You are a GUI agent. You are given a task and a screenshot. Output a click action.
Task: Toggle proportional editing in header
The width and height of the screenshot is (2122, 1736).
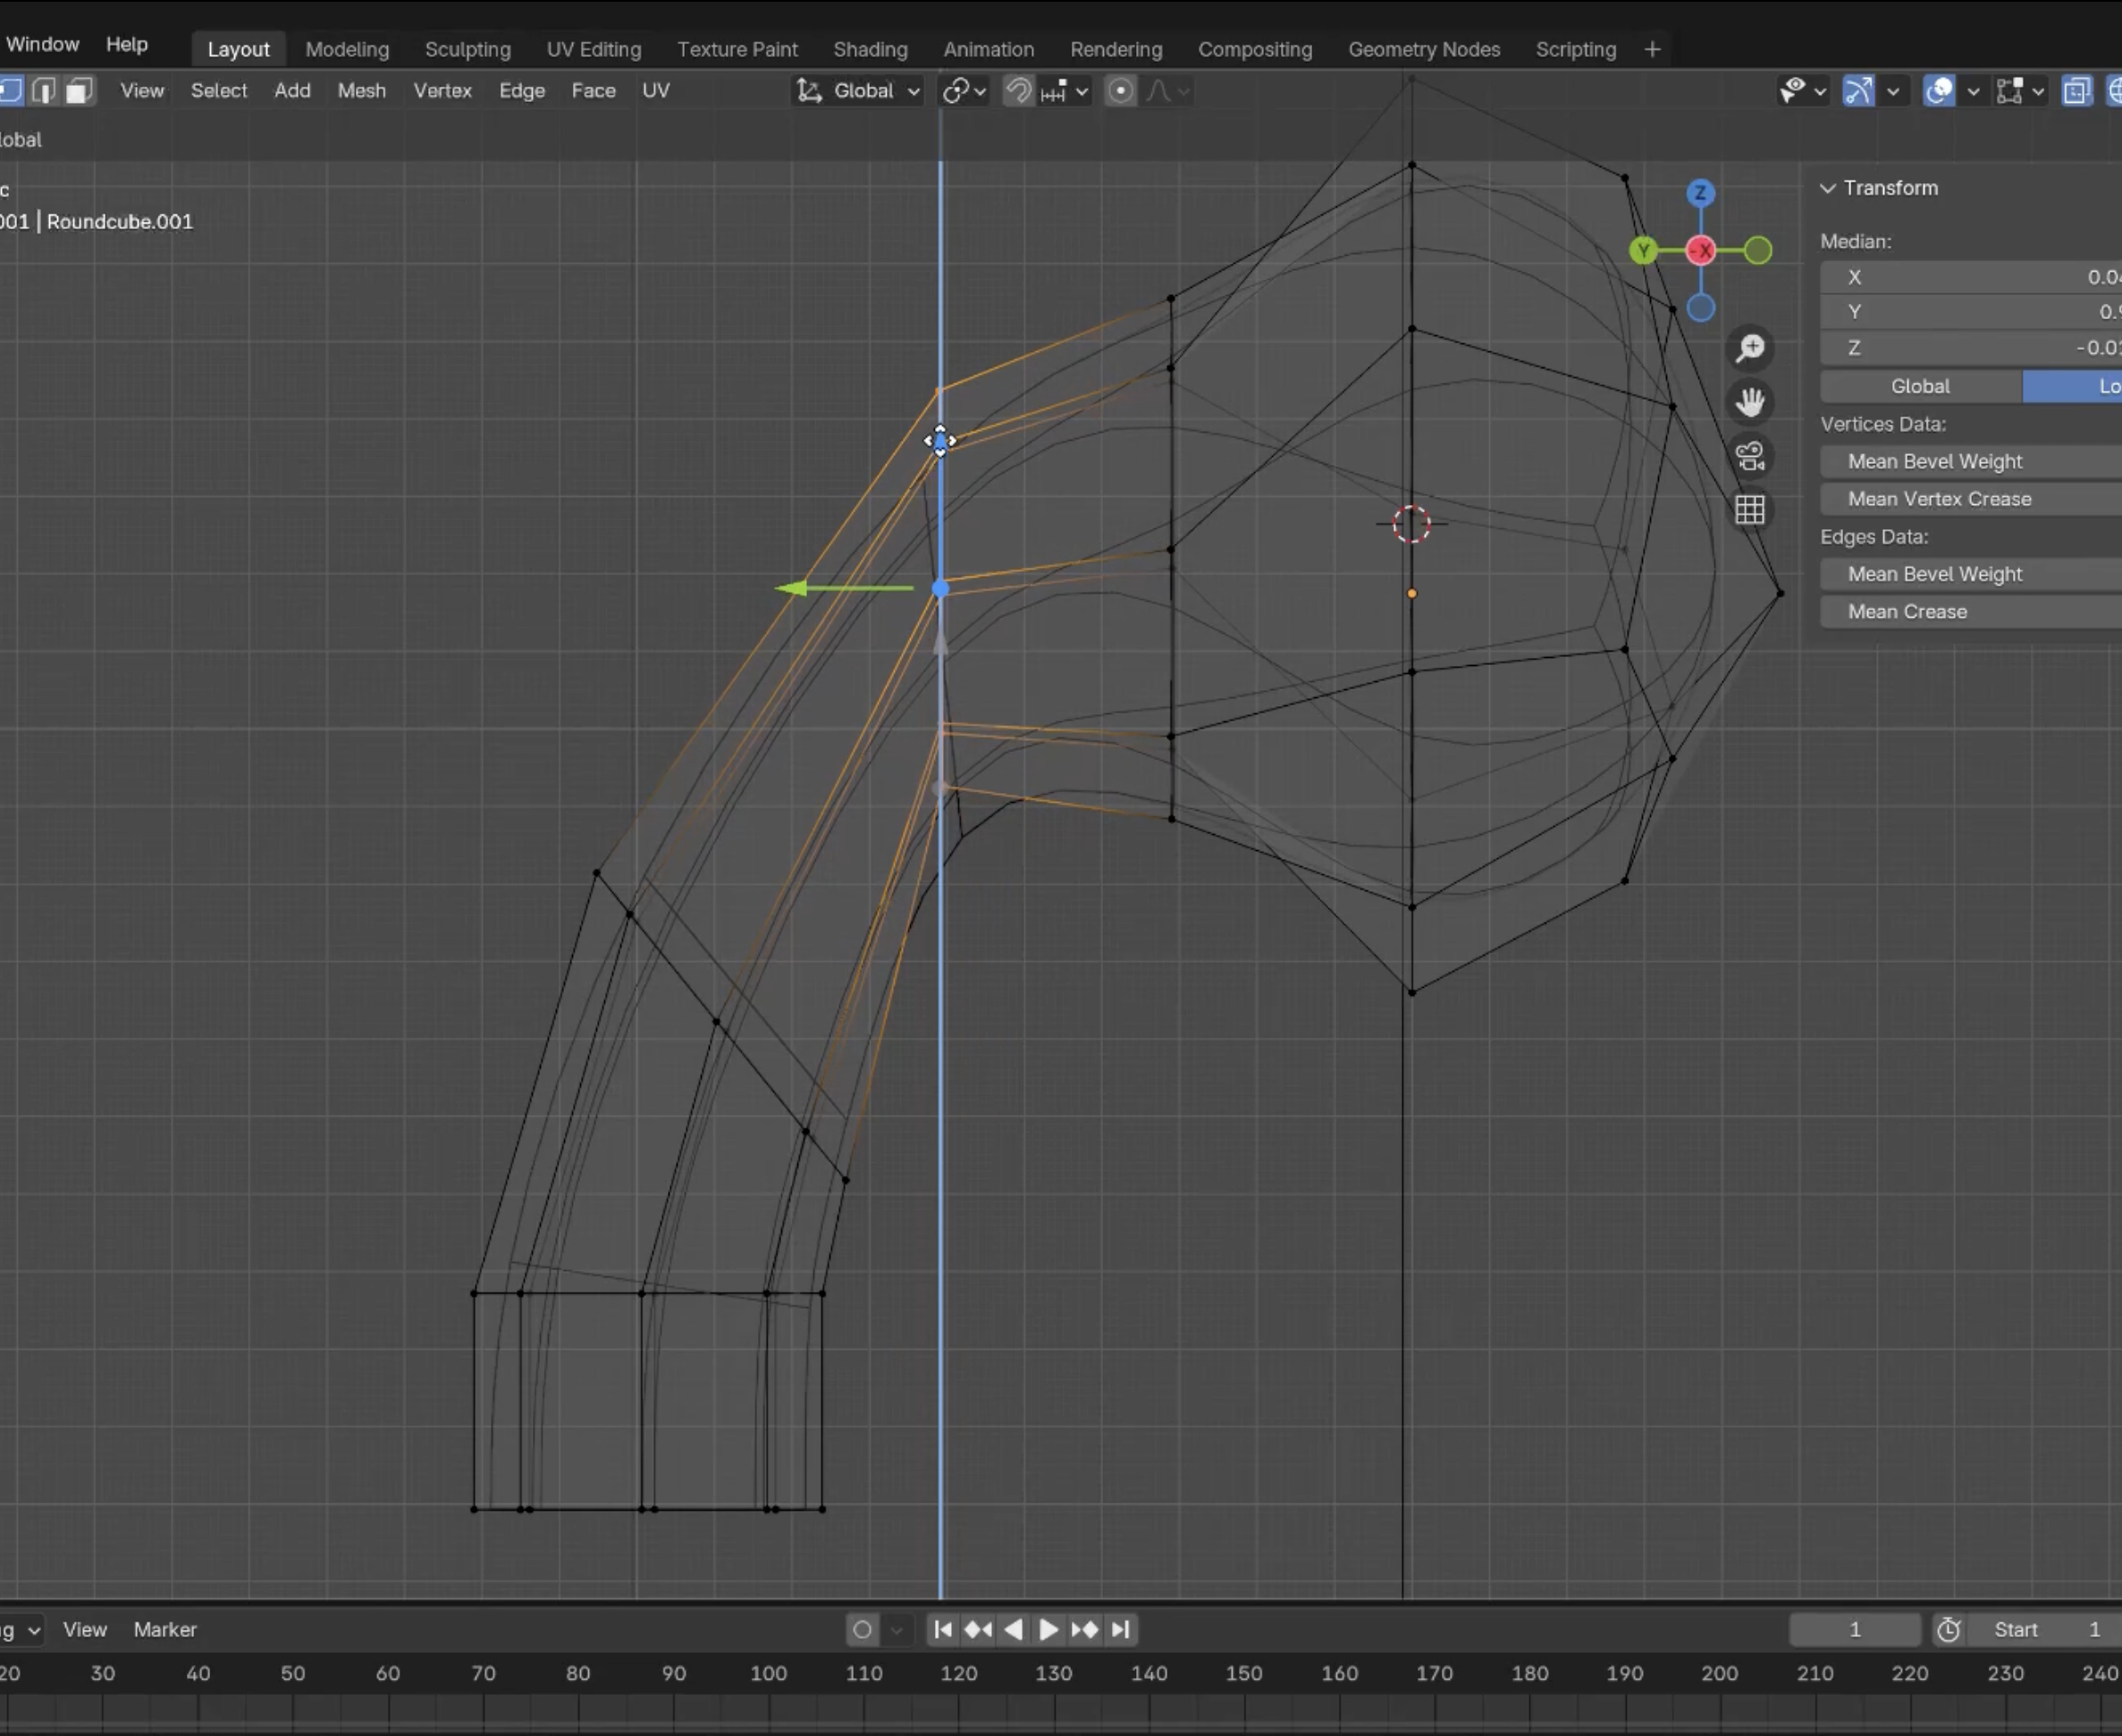coord(1120,91)
